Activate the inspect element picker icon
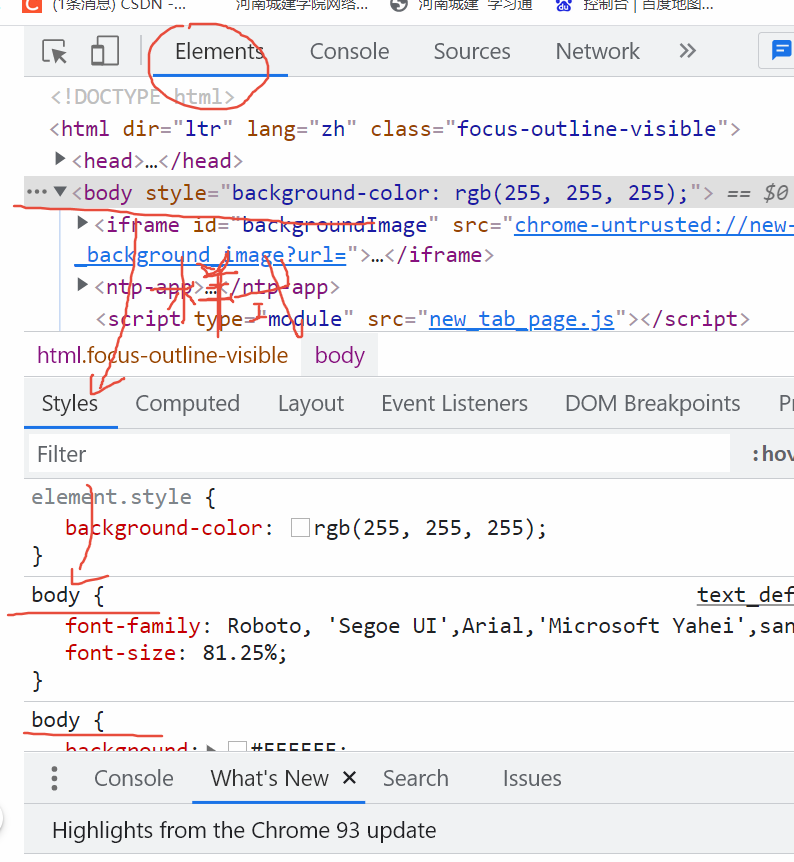 pyautogui.click(x=54, y=52)
